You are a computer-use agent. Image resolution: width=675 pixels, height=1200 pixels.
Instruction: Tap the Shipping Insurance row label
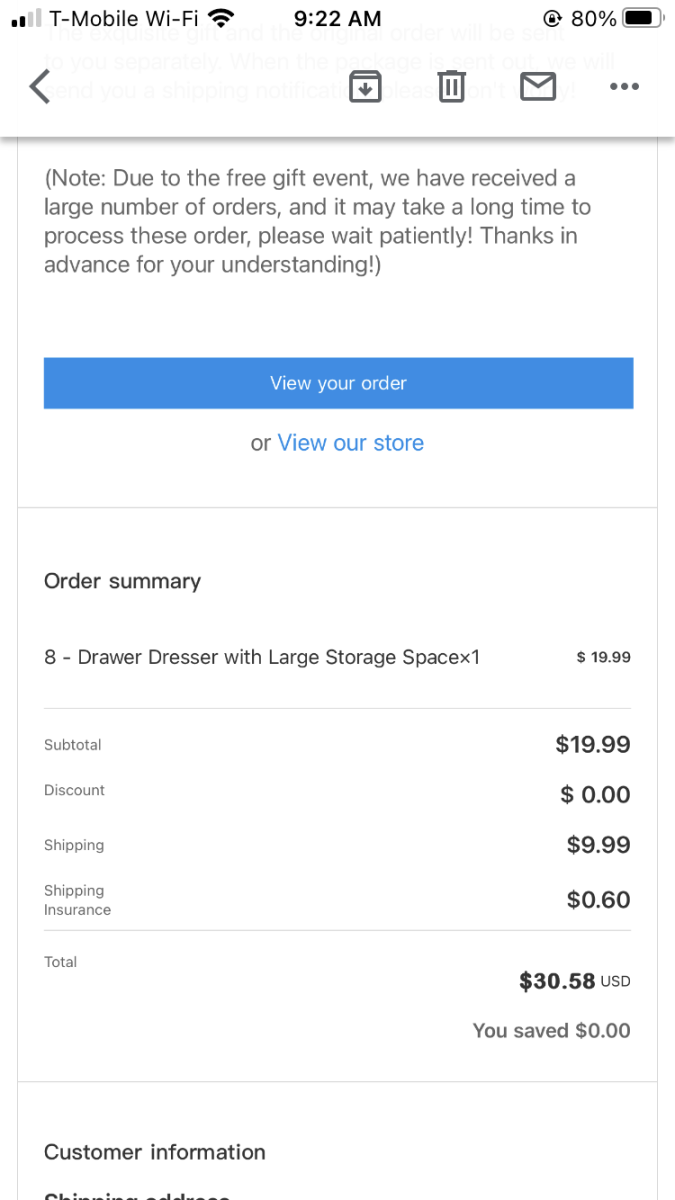click(x=77, y=900)
